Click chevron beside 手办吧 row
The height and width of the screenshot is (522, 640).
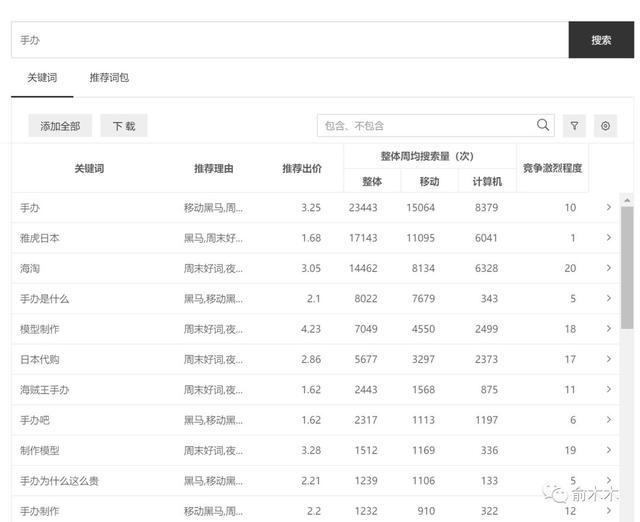tap(608, 420)
